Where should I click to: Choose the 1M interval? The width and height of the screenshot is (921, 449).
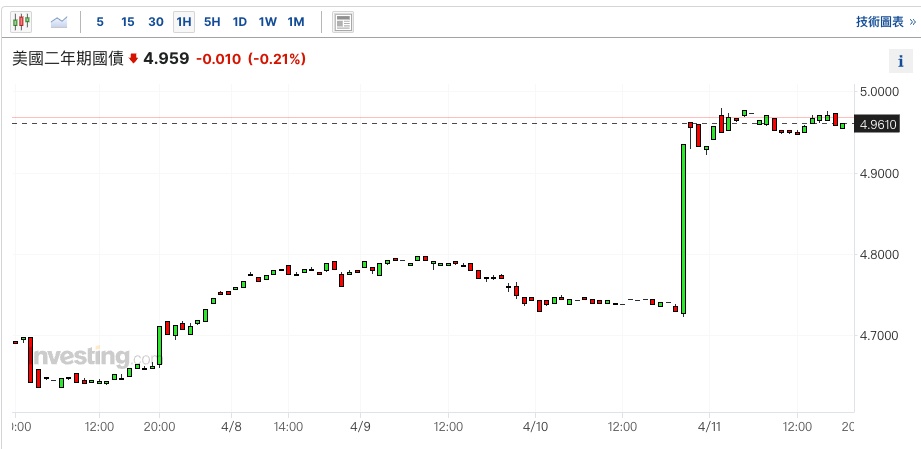[x=295, y=21]
